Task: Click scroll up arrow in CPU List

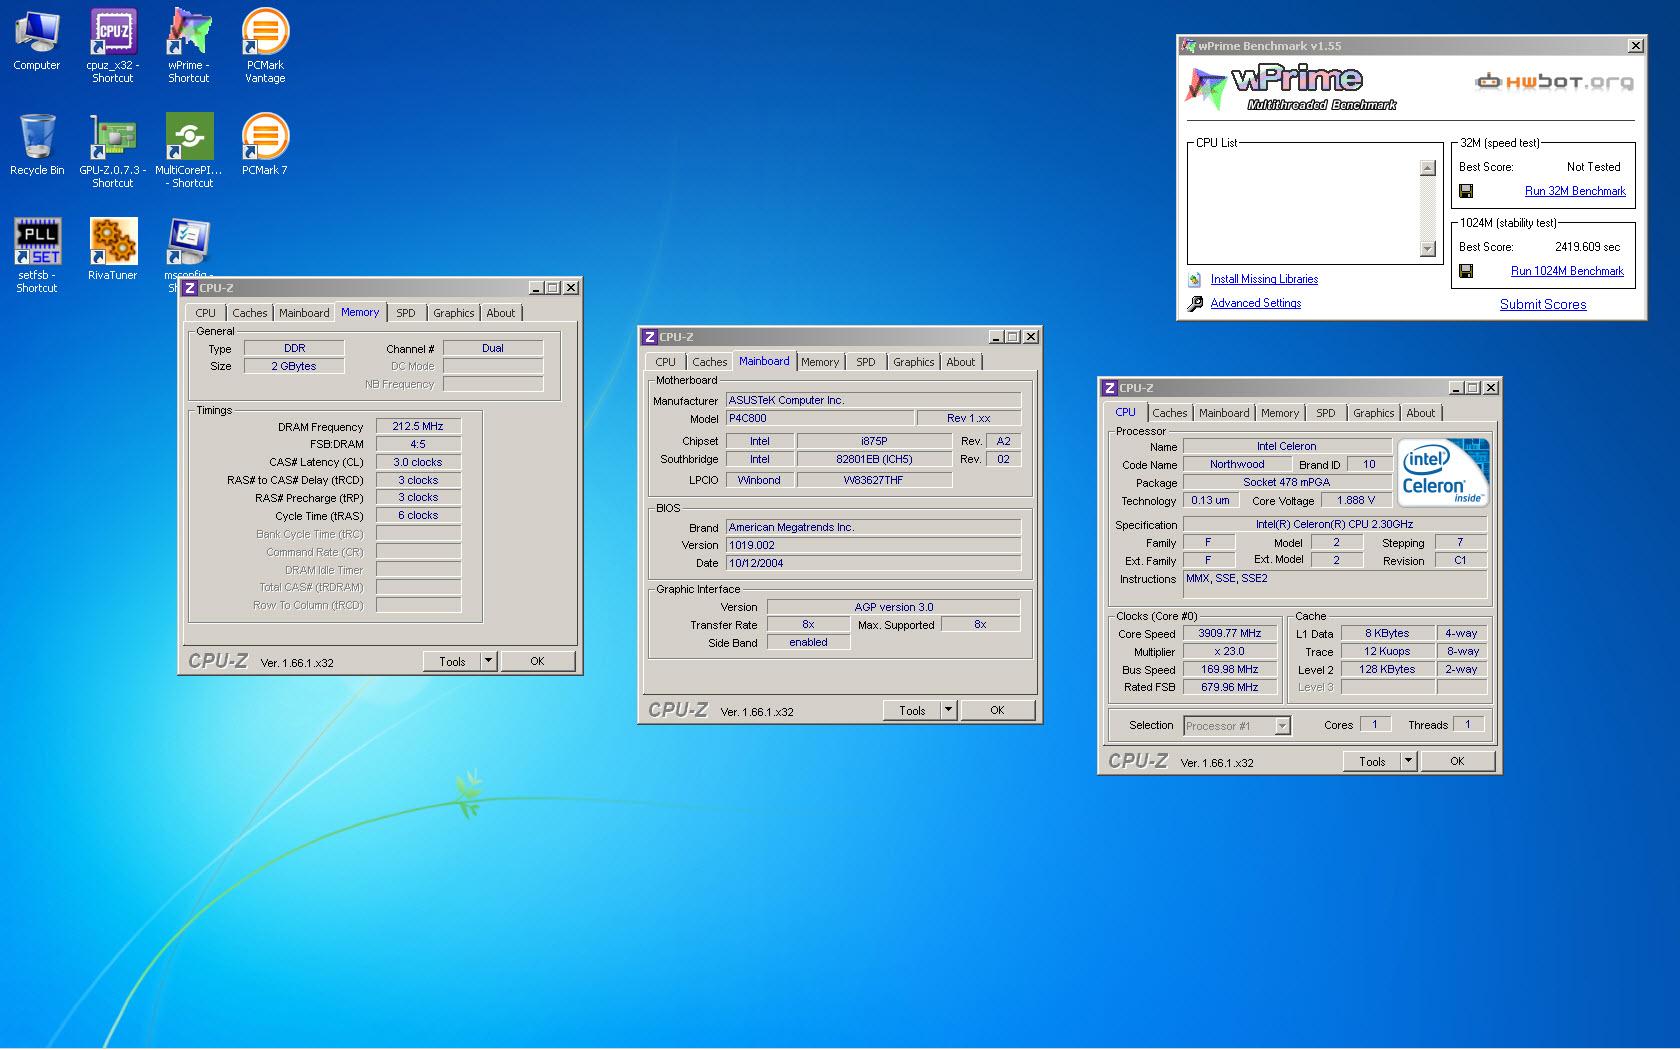Action: 1428,168
